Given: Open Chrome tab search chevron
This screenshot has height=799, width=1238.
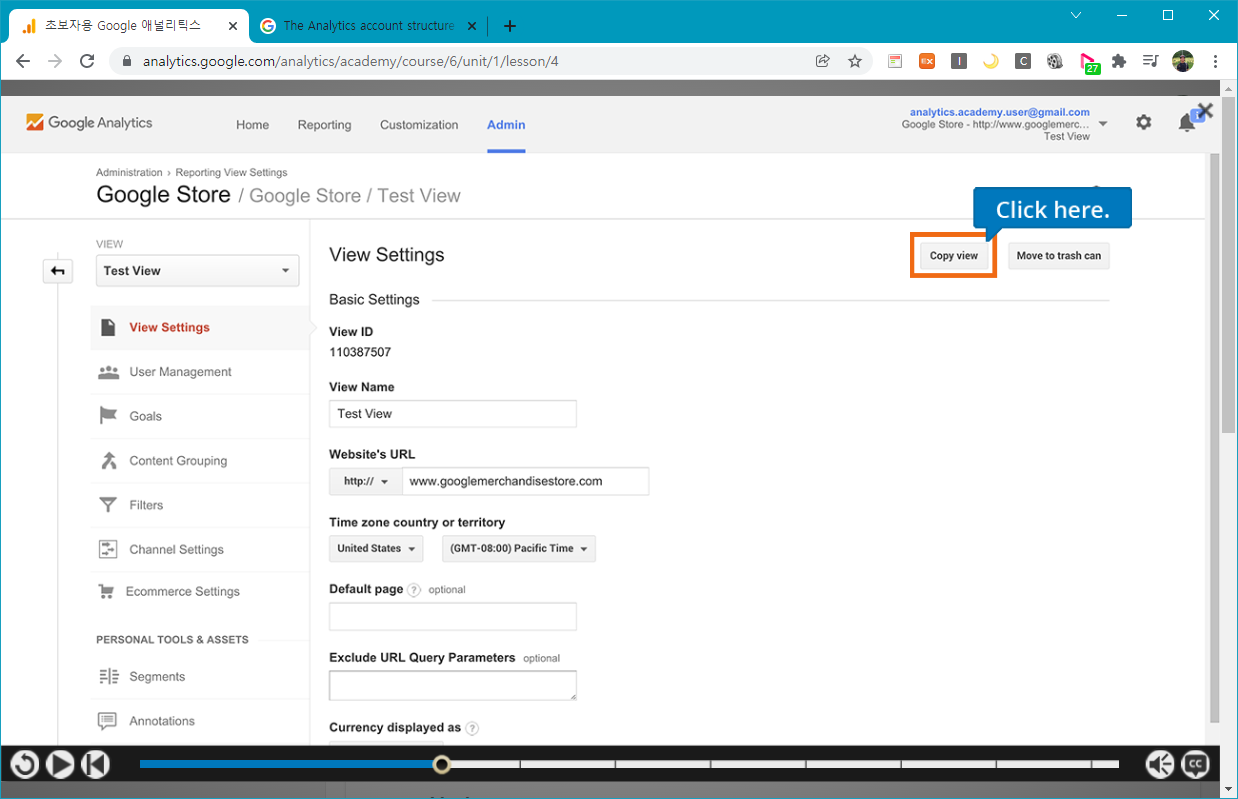Looking at the screenshot, I should click(x=1076, y=15).
